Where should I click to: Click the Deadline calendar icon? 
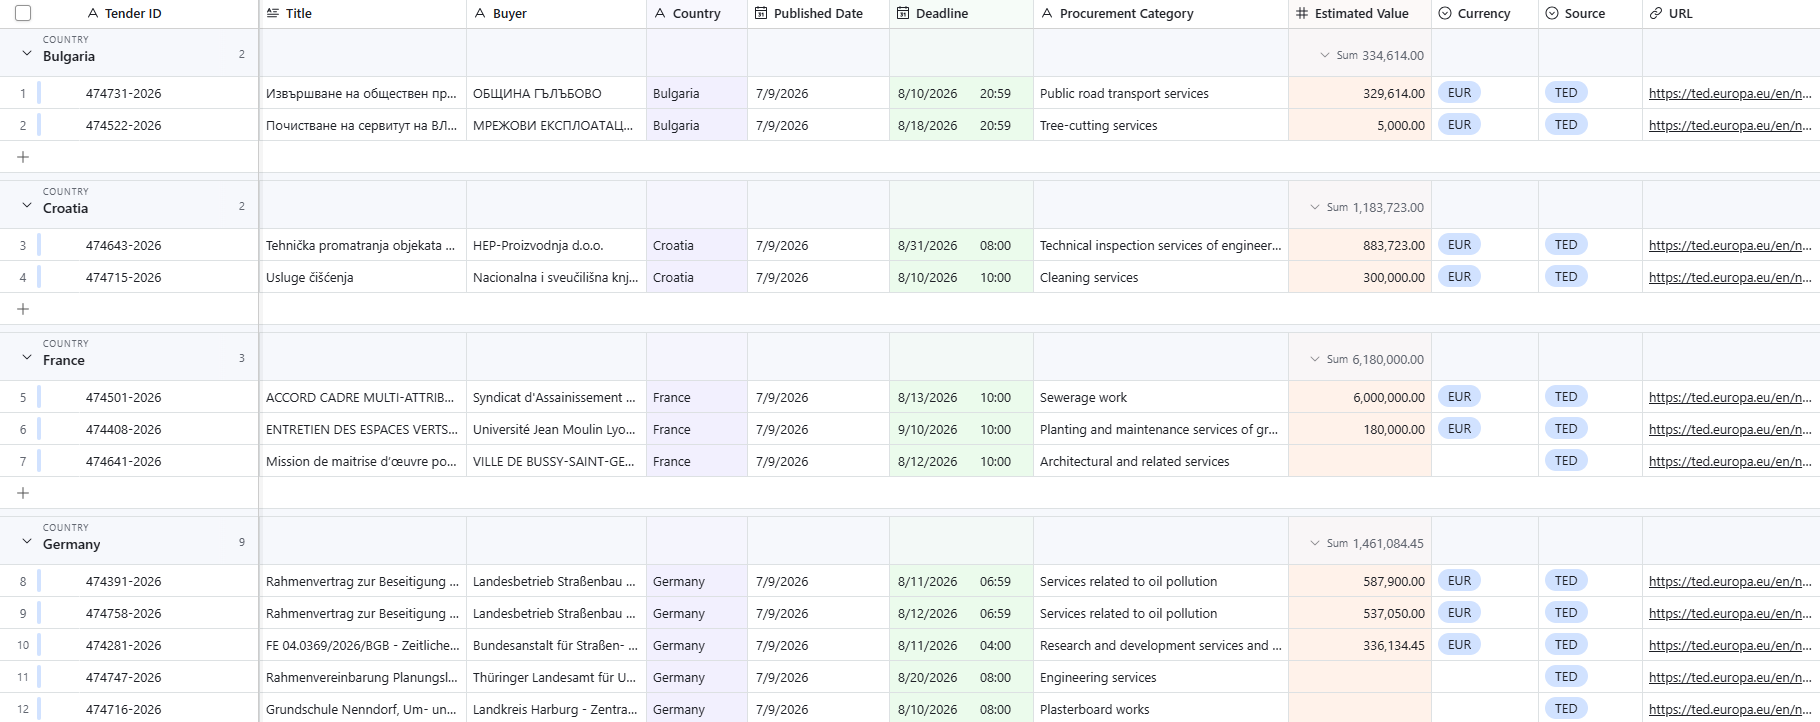click(x=903, y=14)
